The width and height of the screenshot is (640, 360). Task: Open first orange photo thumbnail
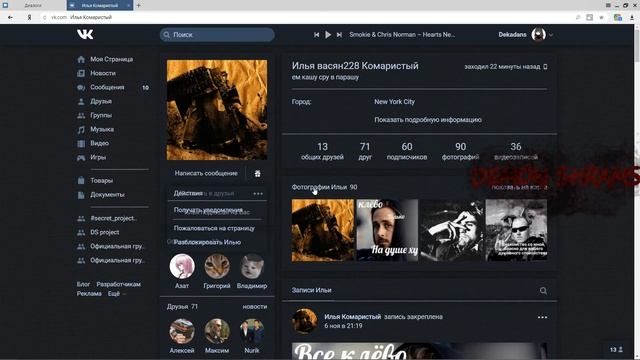(323, 230)
